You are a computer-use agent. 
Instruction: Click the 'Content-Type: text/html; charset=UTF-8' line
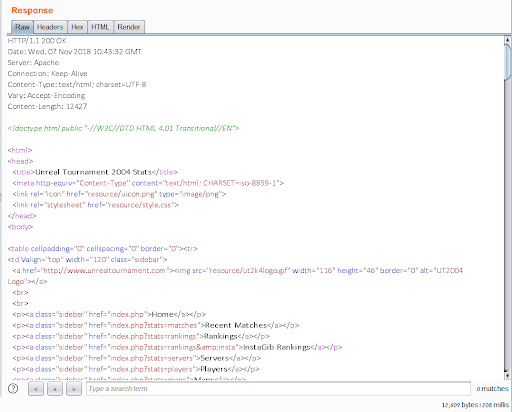coord(77,85)
